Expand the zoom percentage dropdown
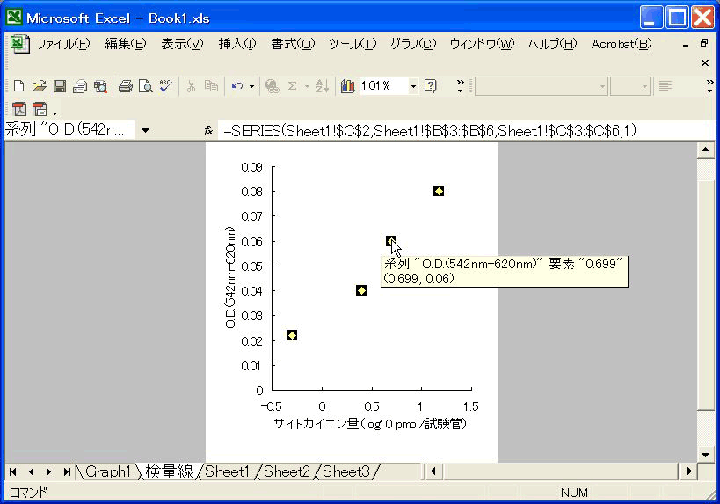Screen dimensions: 720x504 [413, 87]
